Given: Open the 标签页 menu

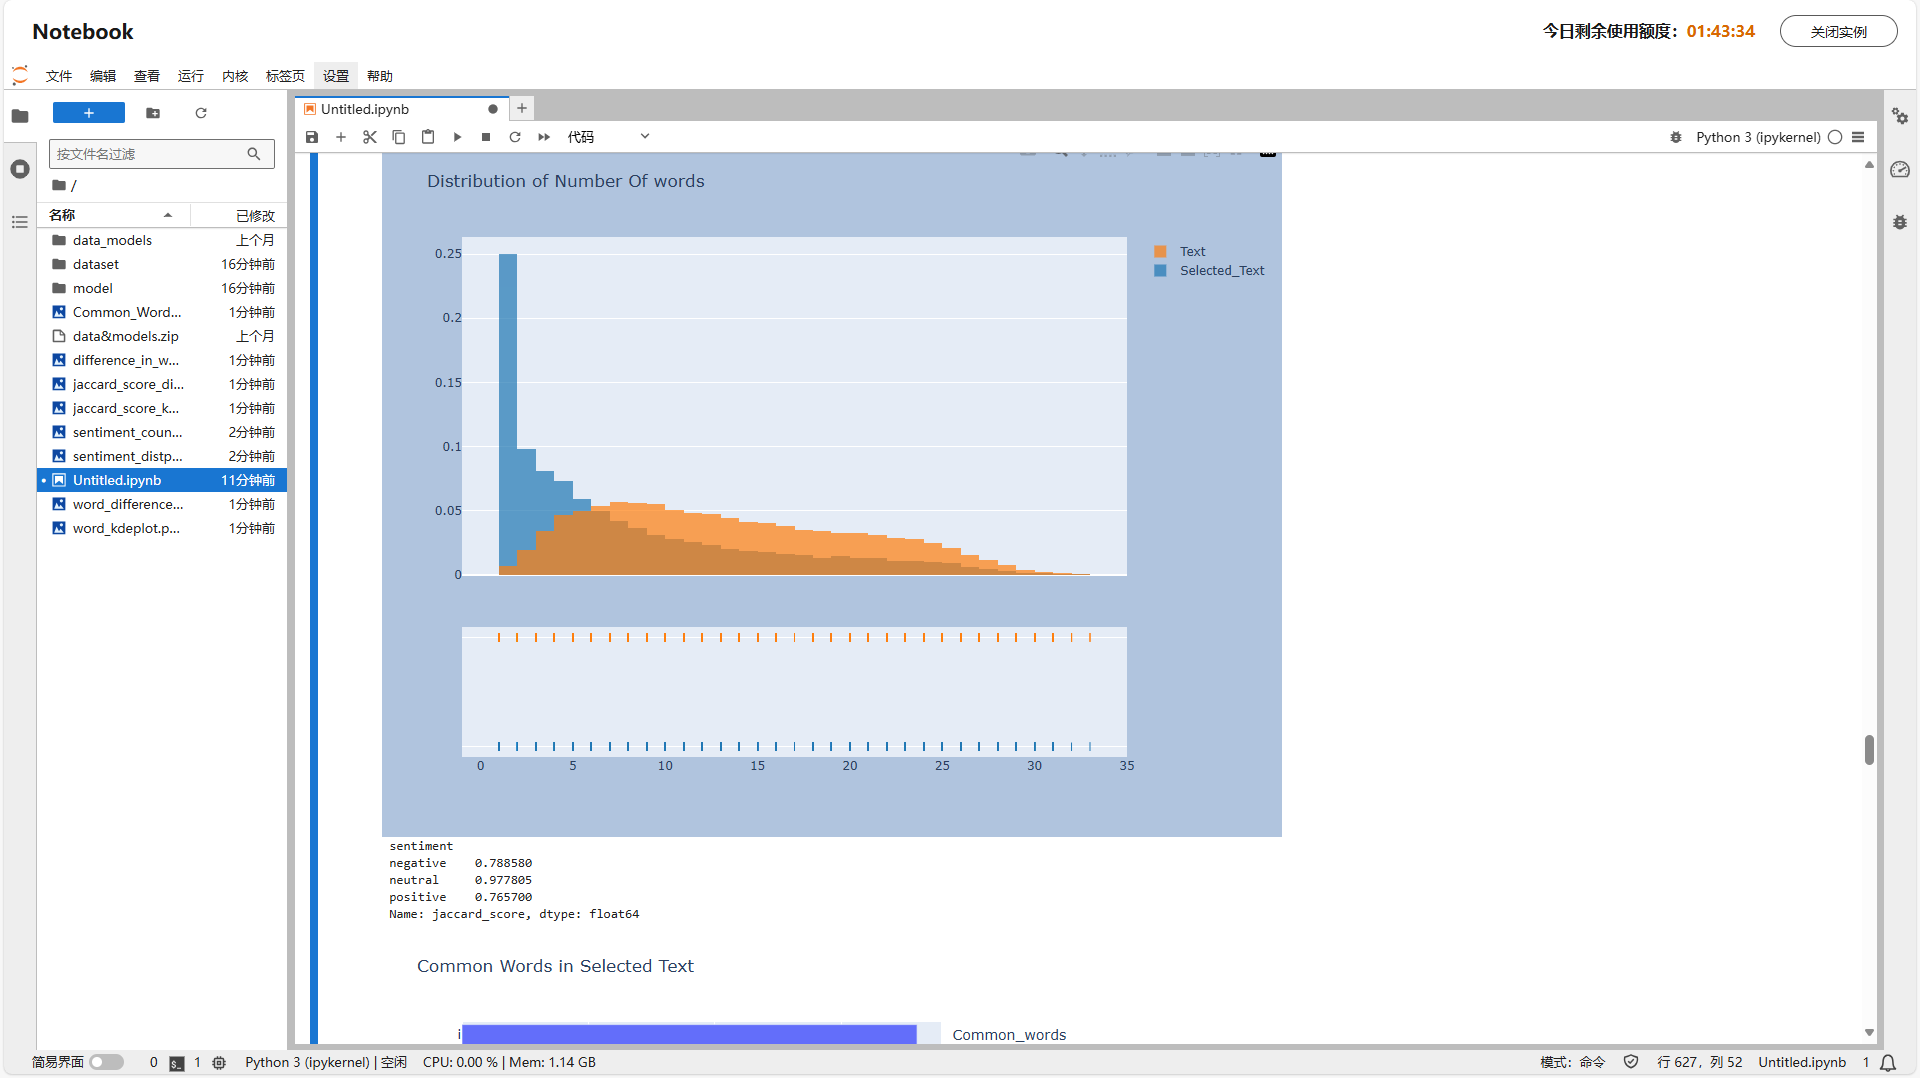Looking at the screenshot, I should (285, 76).
